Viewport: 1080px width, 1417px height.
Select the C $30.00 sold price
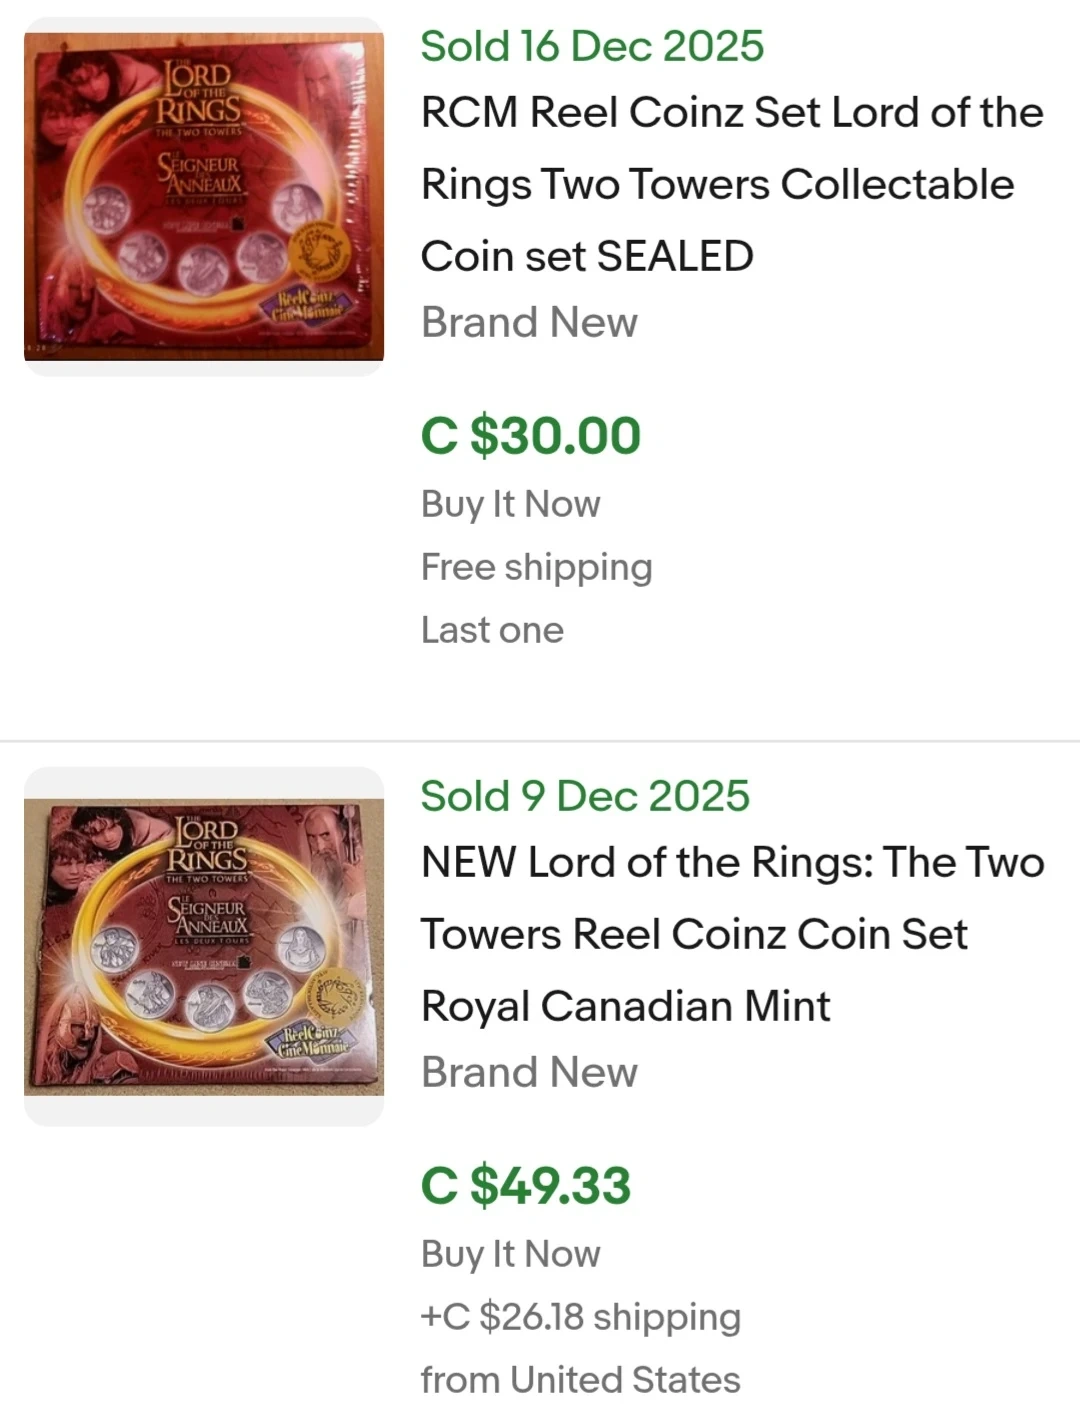531,436
